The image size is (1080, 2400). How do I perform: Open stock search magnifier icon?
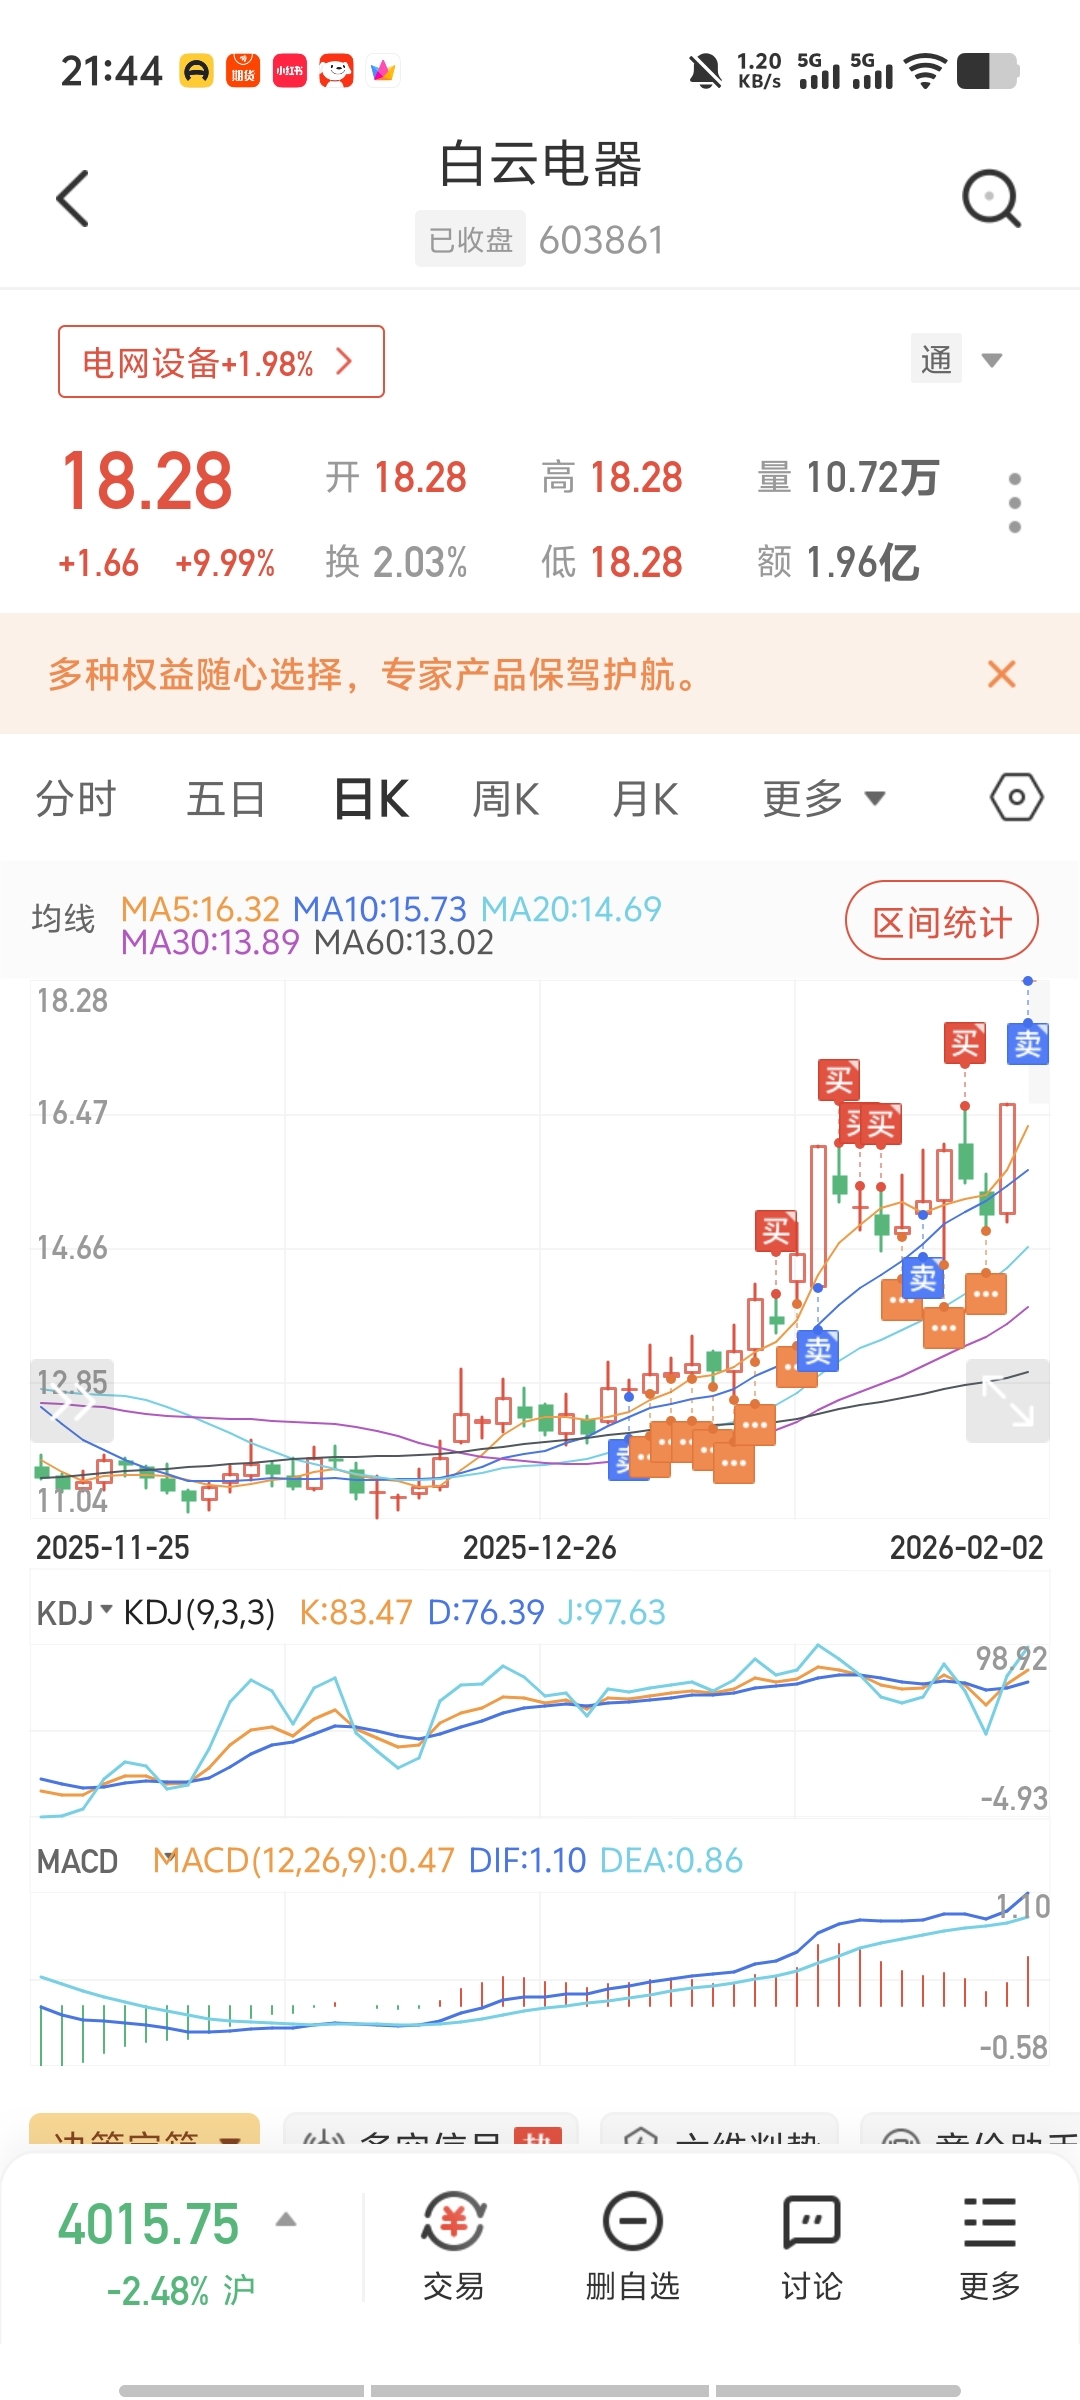pyautogui.click(x=991, y=198)
